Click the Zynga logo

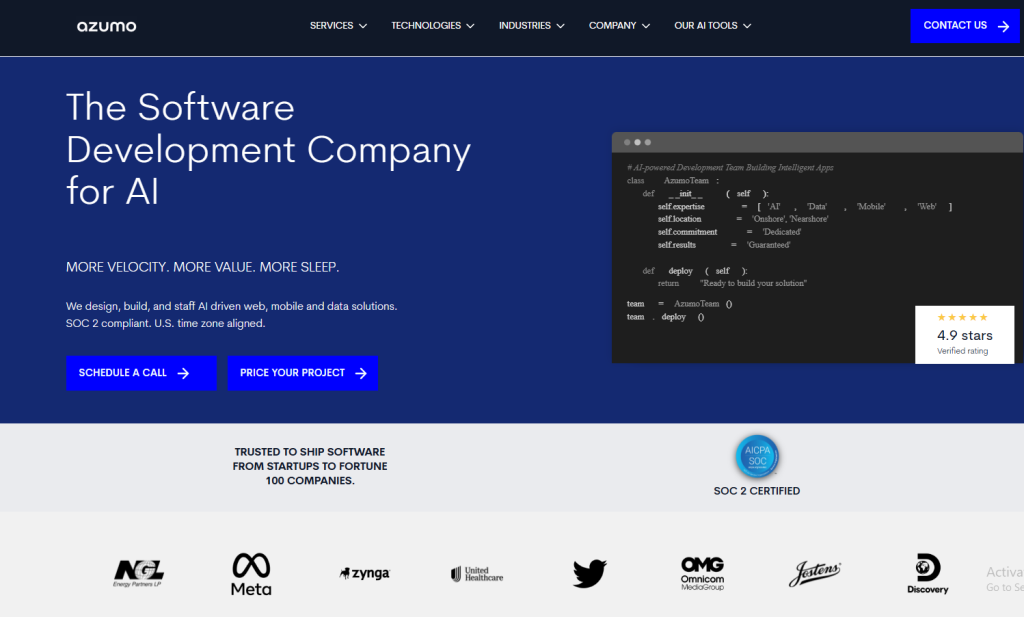click(x=364, y=573)
